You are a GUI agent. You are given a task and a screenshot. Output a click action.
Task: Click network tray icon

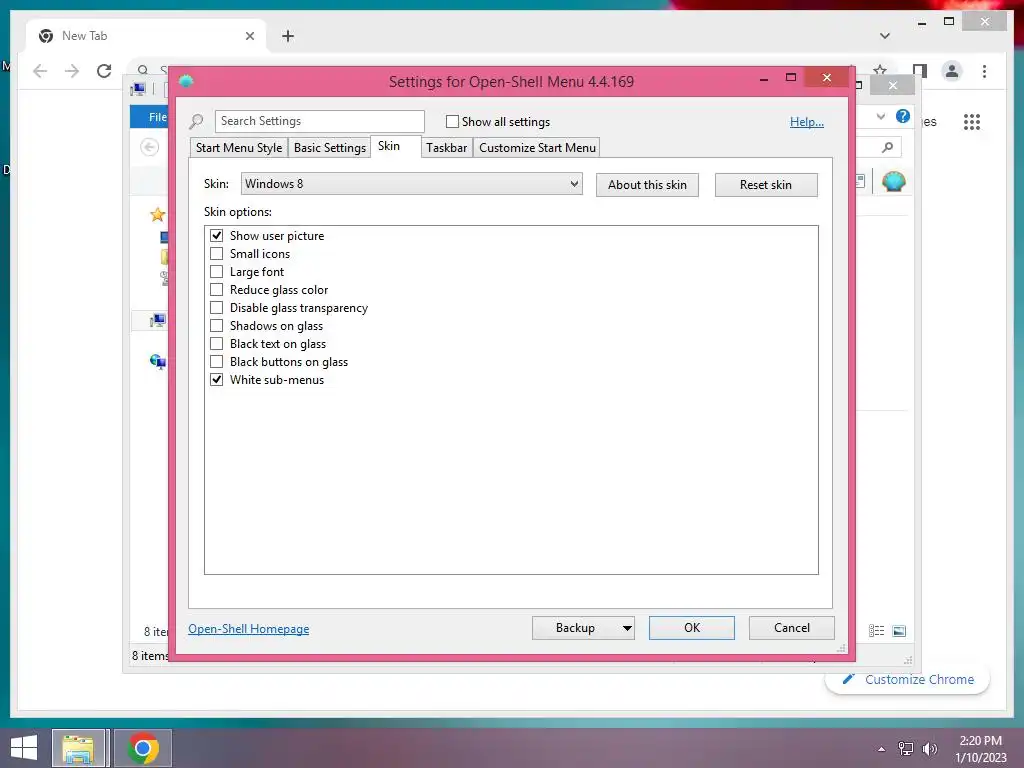(906, 749)
